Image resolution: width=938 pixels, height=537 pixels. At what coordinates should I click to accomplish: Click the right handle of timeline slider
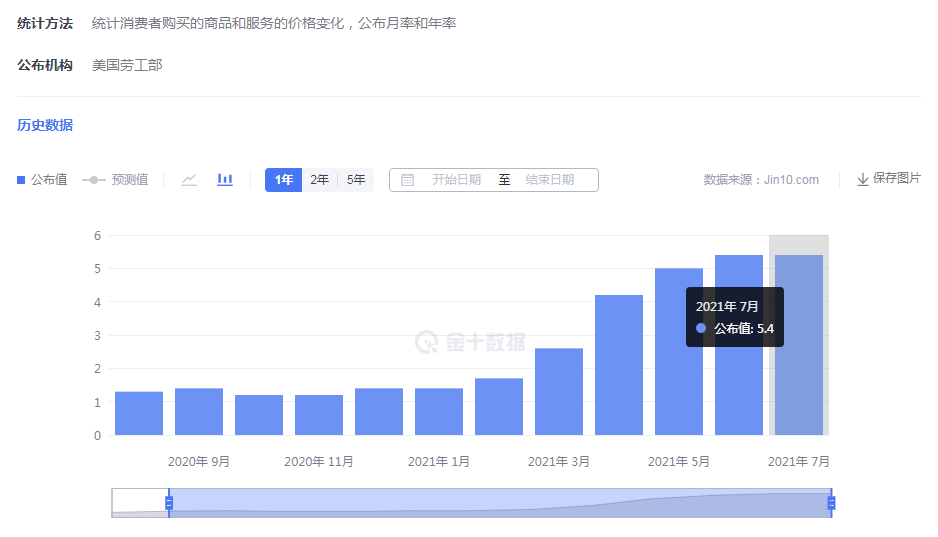[831, 503]
